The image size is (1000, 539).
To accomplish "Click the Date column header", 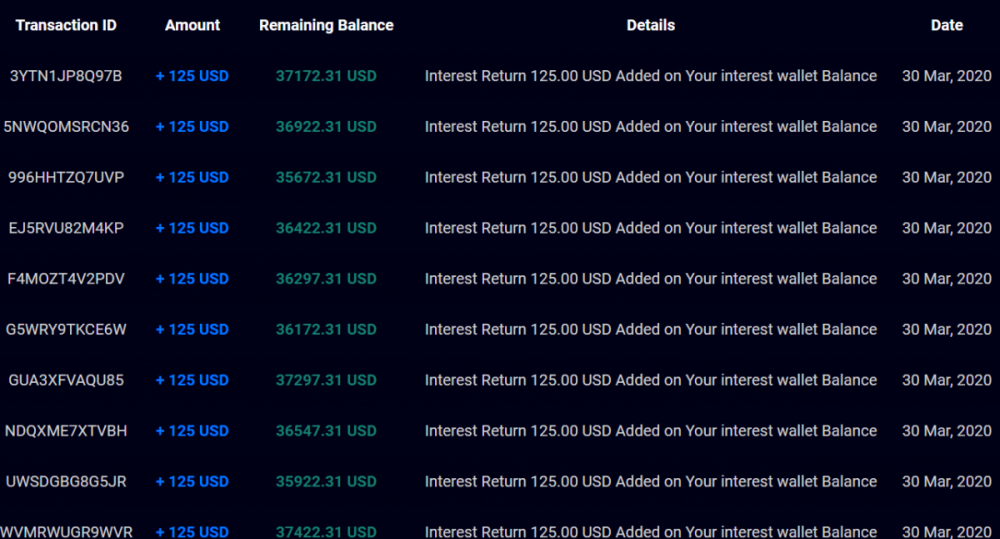I will (946, 26).
